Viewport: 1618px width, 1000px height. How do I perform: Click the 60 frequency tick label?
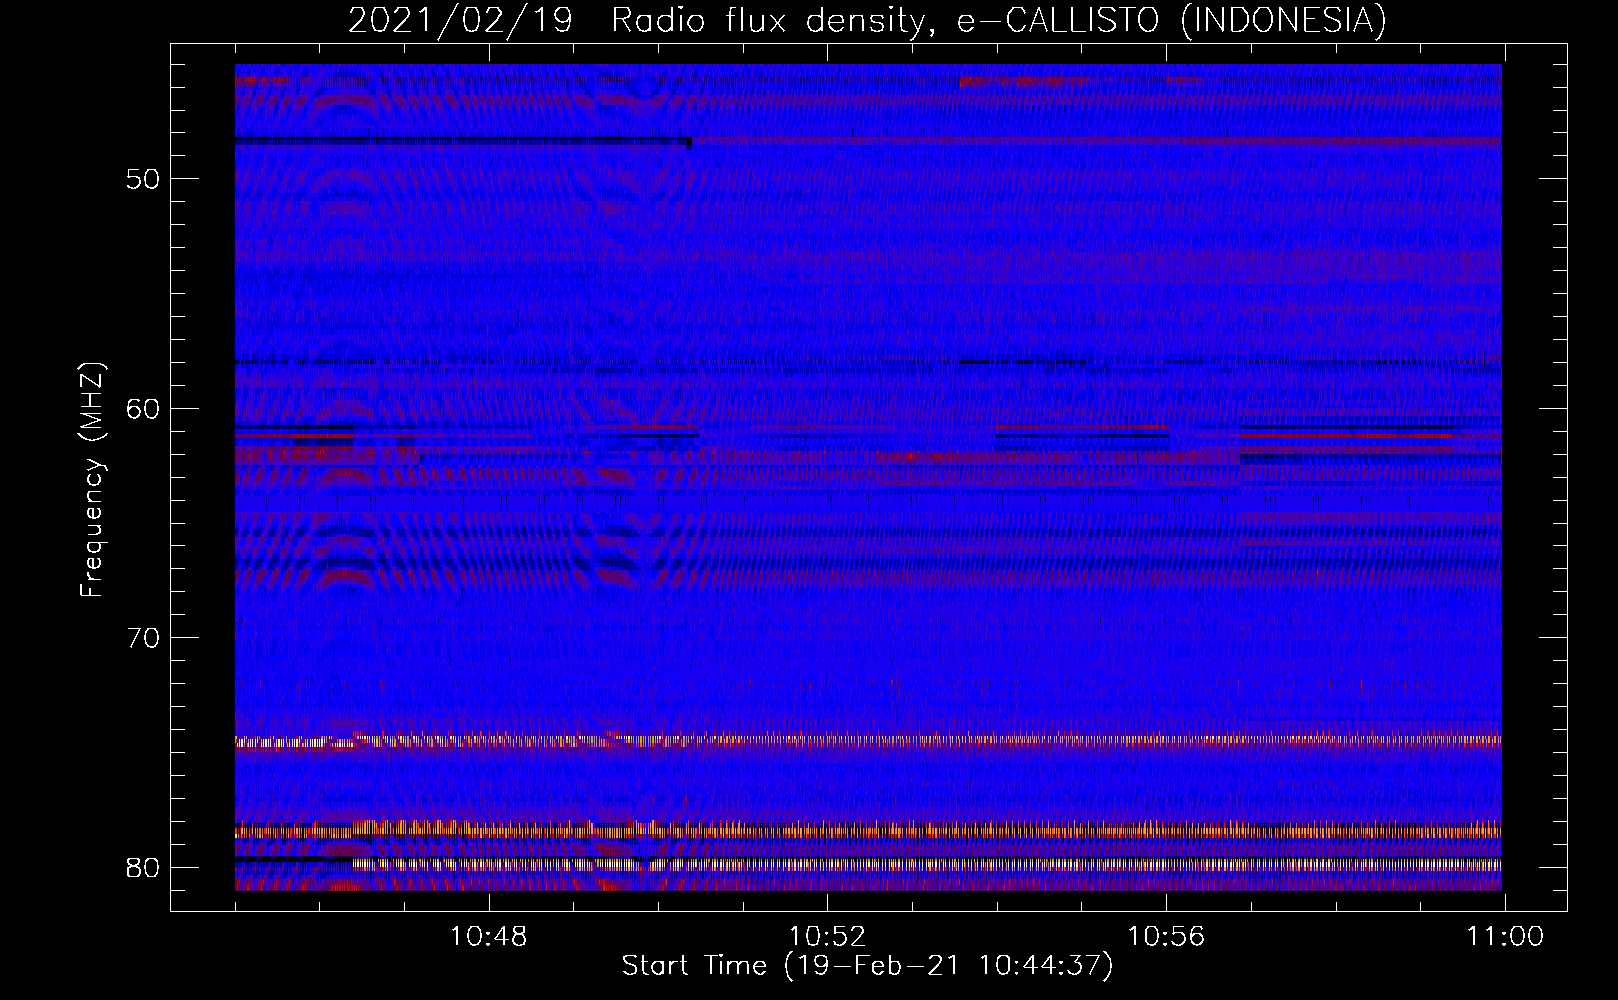point(143,408)
